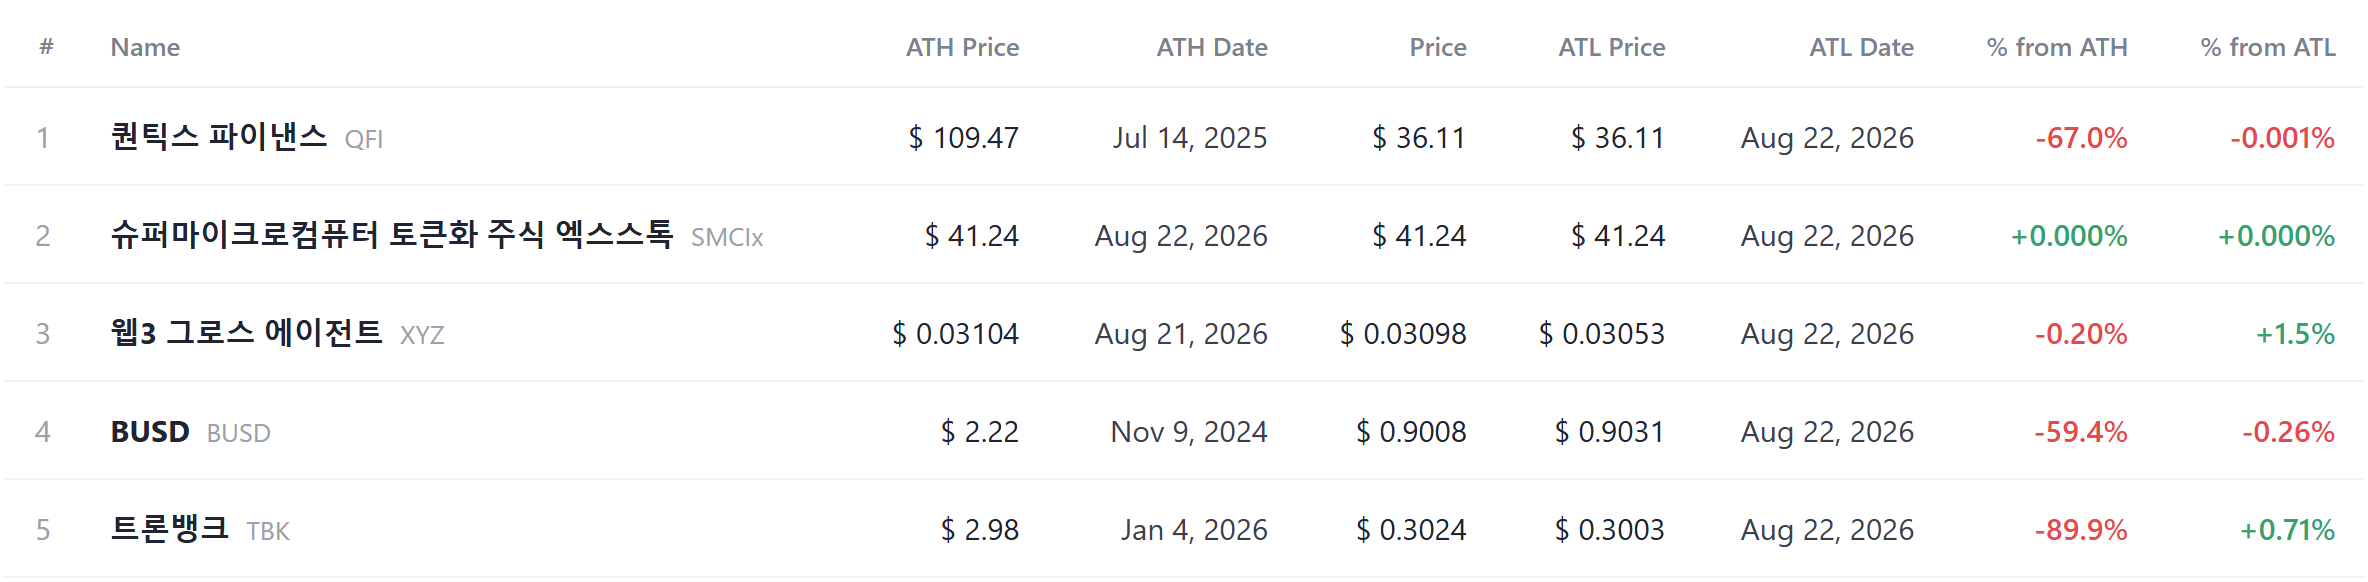Click the SMCIx ticker symbol
Image resolution: width=2368 pixels, height=582 pixels.
tap(727, 237)
